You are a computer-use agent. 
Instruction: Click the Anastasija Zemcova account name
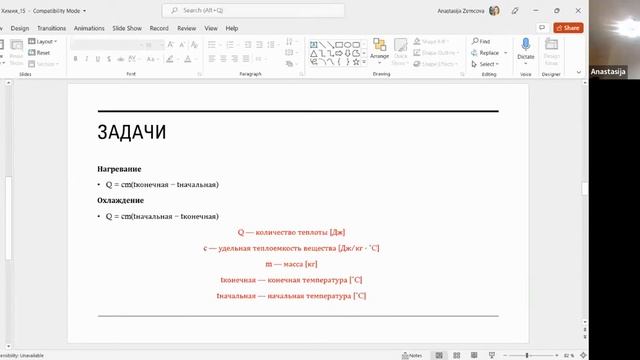pyautogui.click(x=461, y=11)
